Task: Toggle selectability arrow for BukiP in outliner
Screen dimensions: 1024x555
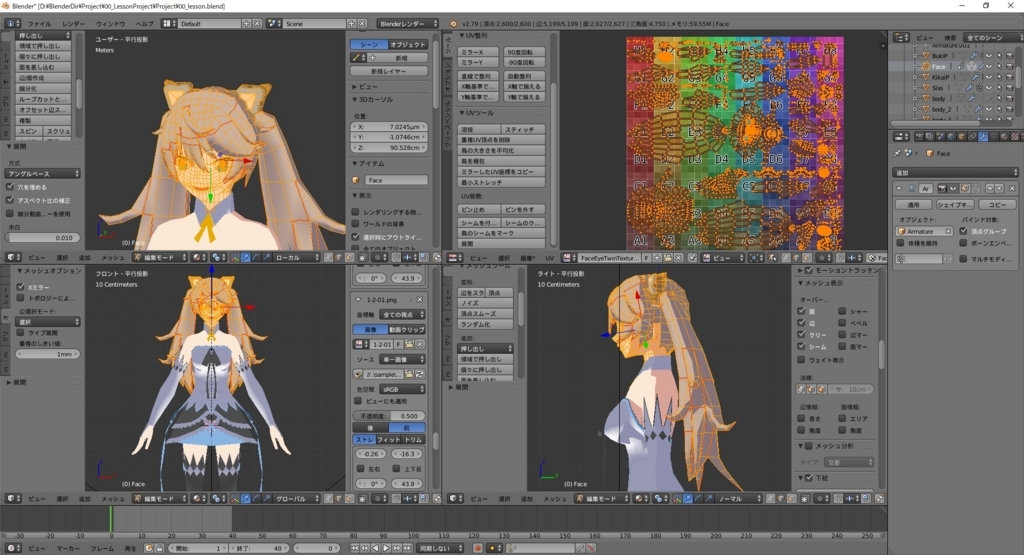Action: coord(1000,56)
